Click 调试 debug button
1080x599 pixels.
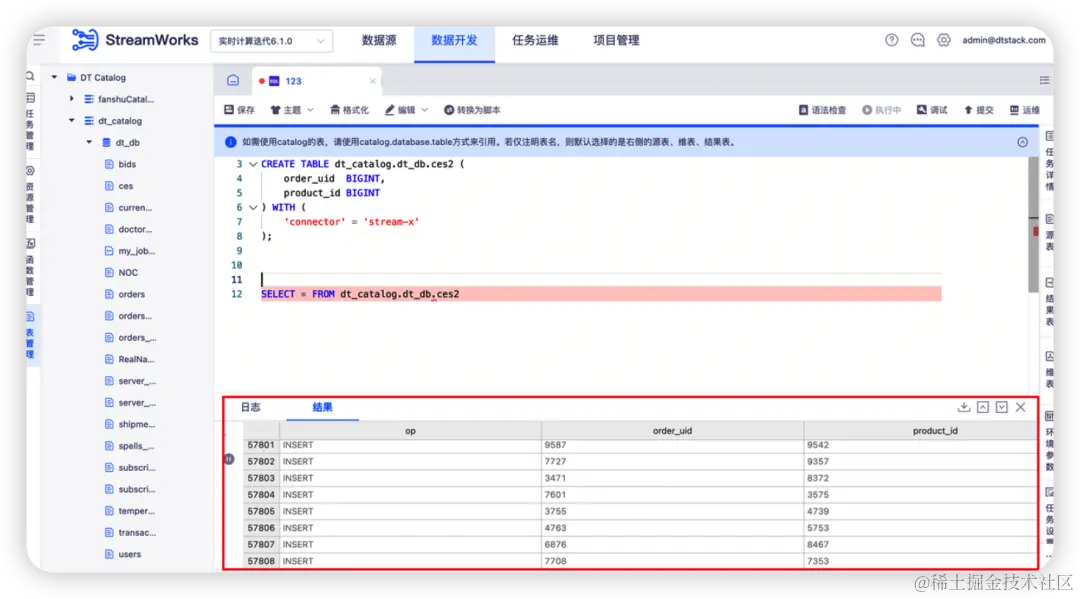coord(932,109)
